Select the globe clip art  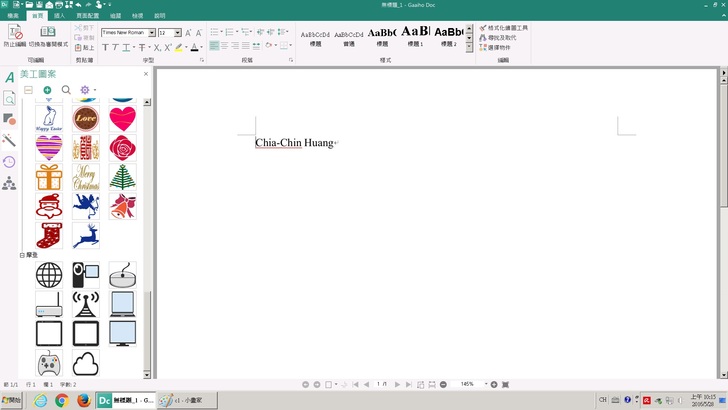pyautogui.click(x=49, y=275)
